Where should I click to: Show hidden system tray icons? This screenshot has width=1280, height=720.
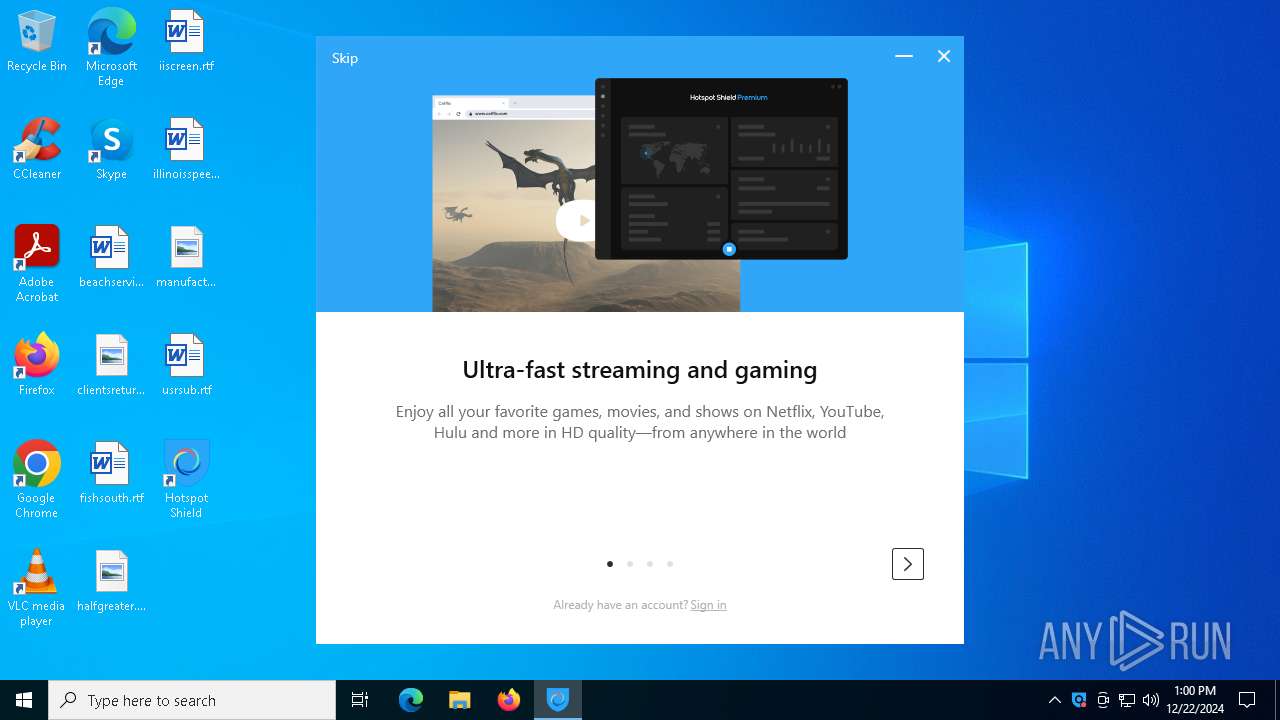pos(1054,700)
